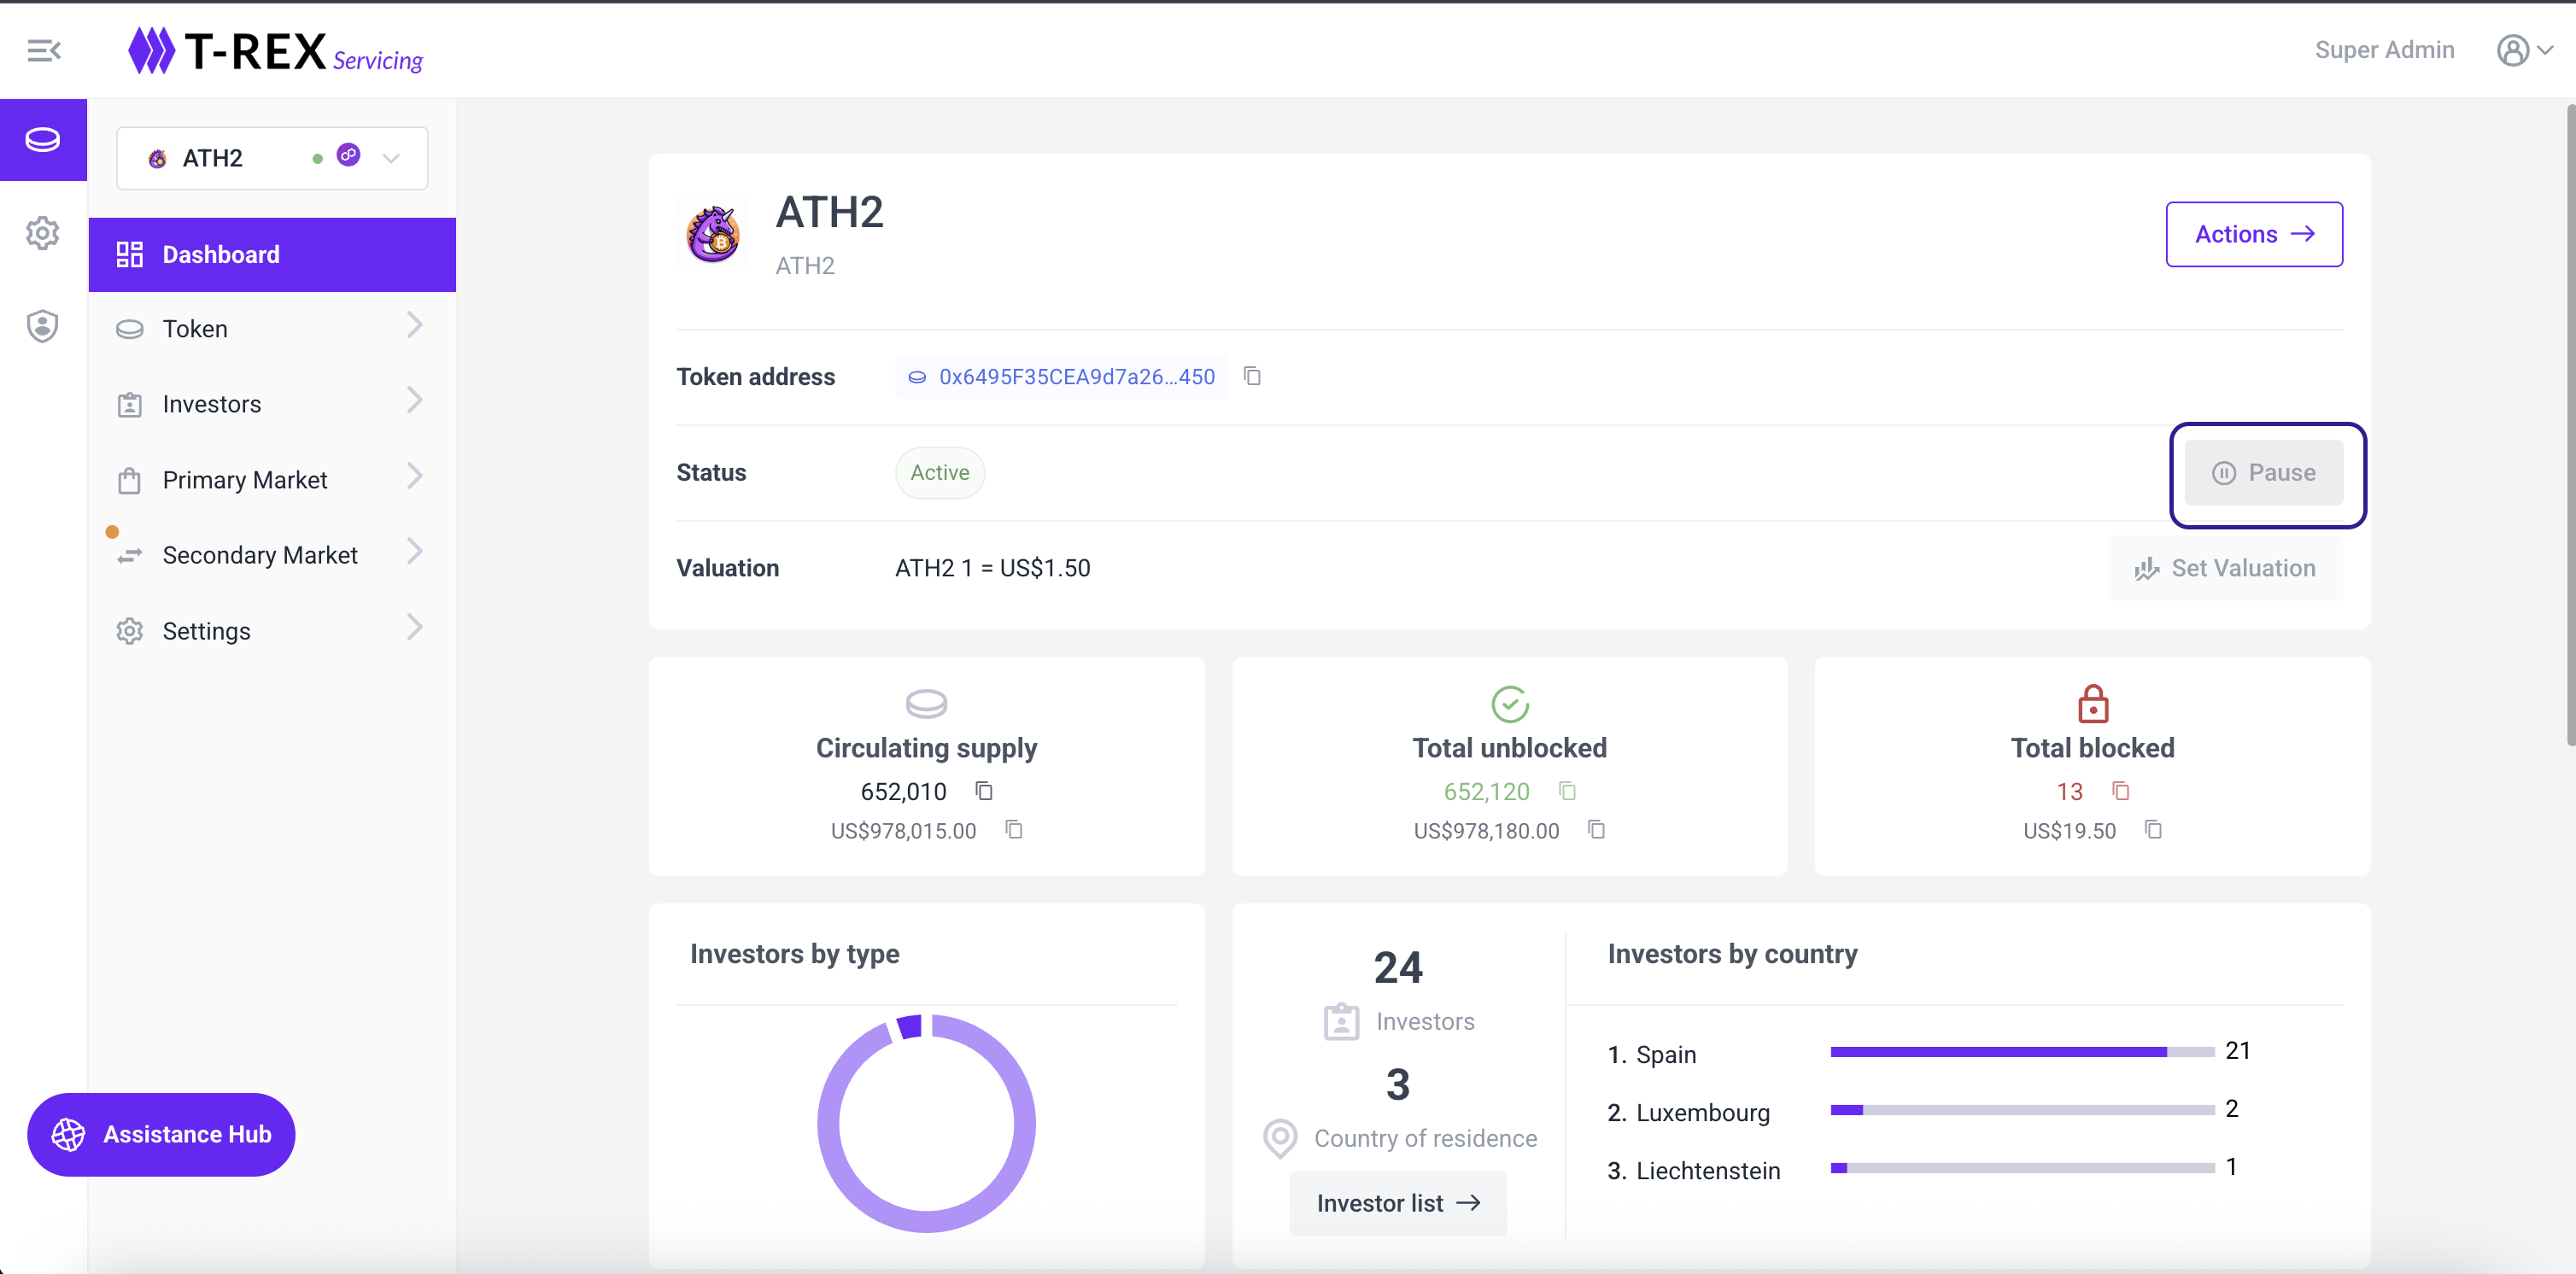Viewport: 2576px width, 1274px height.
Task: Click the Country of residence pin icon
Action: [1280, 1138]
